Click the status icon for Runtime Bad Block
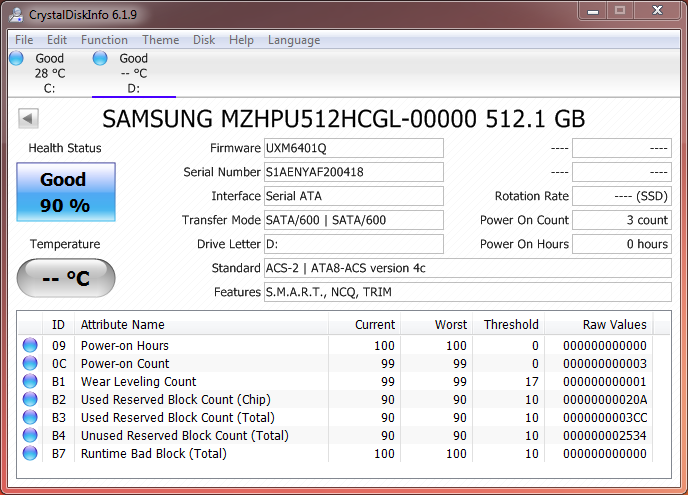This screenshot has width=688, height=495. click(30, 454)
